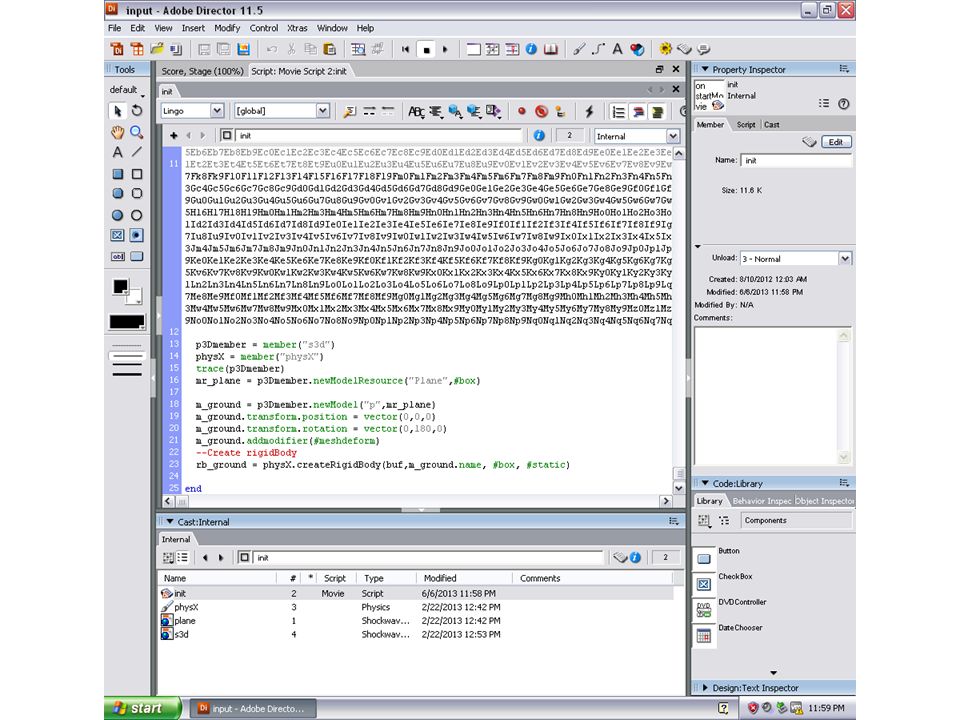This screenshot has width=960, height=720.
Task: Click the Name field in Property Inspector
Action: [796, 160]
